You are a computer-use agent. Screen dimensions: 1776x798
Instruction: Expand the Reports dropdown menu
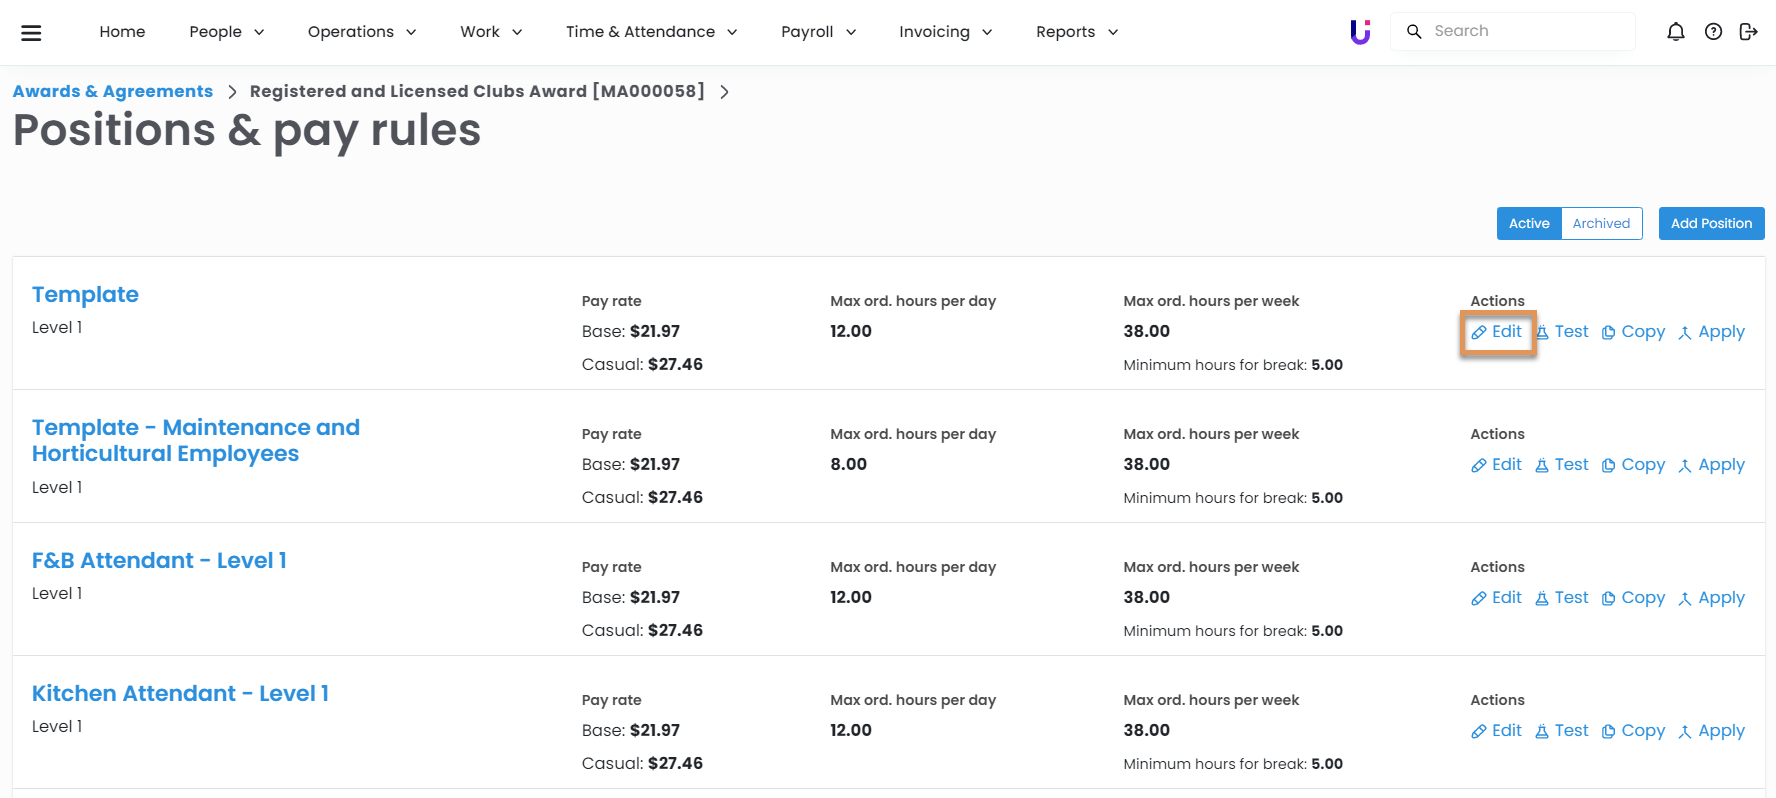click(x=1076, y=32)
